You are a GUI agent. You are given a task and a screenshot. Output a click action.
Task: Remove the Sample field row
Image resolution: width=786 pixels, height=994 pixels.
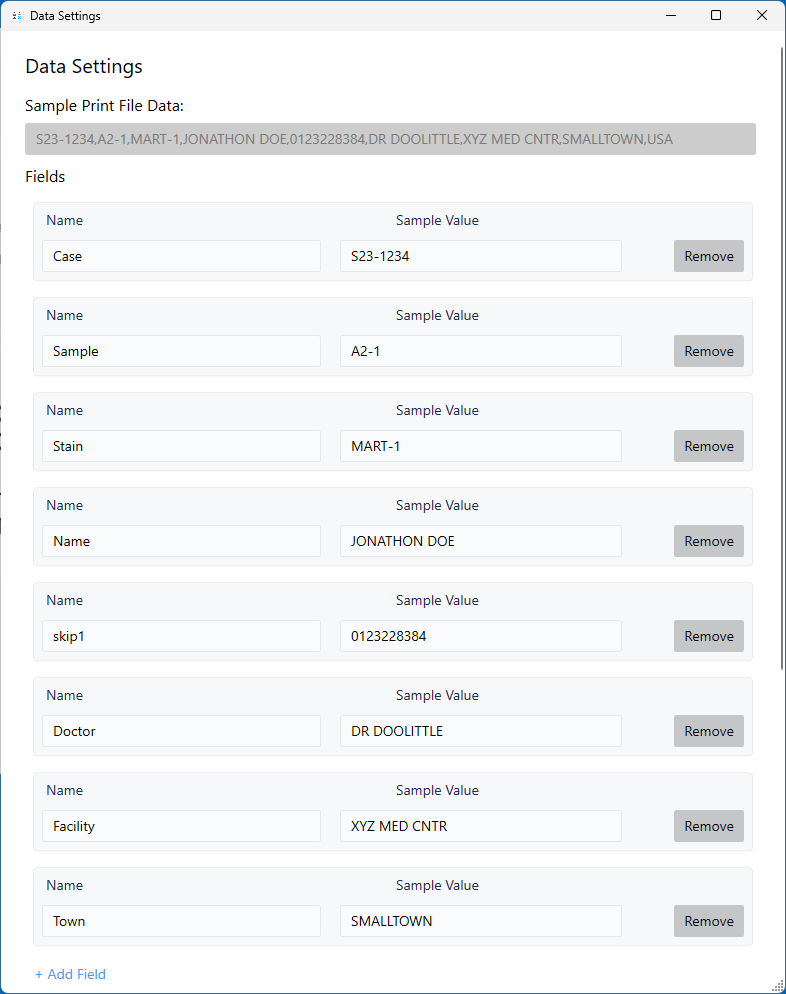(x=708, y=351)
